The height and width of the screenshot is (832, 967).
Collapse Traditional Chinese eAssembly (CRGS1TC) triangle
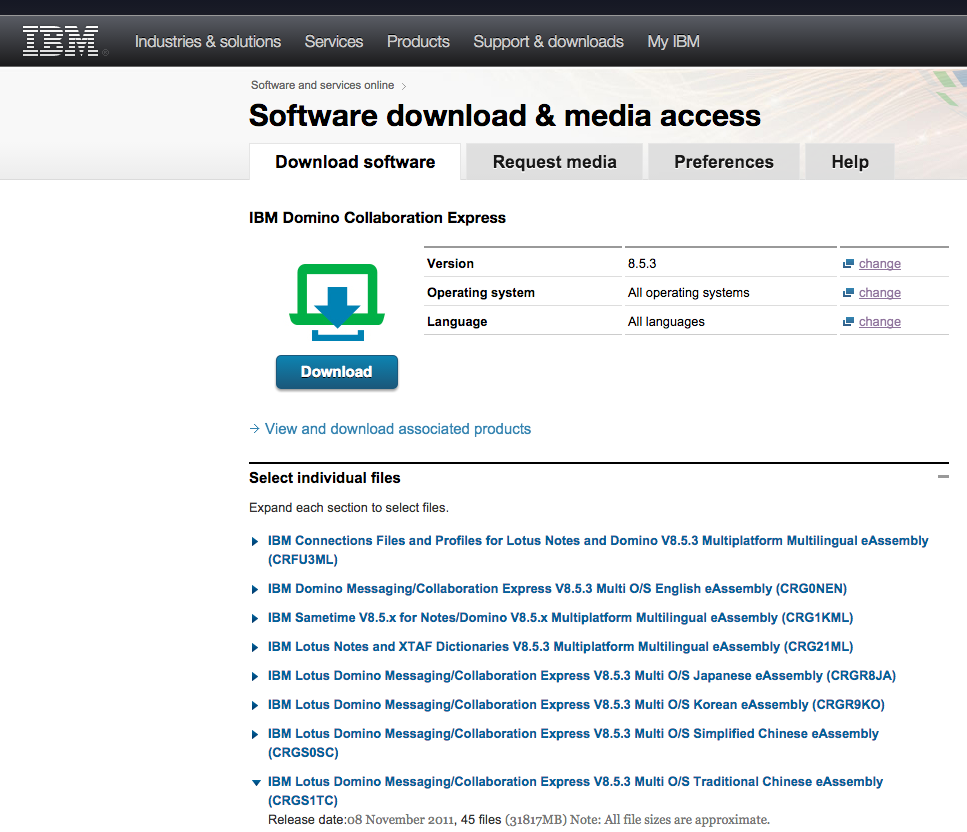(256, 783)
